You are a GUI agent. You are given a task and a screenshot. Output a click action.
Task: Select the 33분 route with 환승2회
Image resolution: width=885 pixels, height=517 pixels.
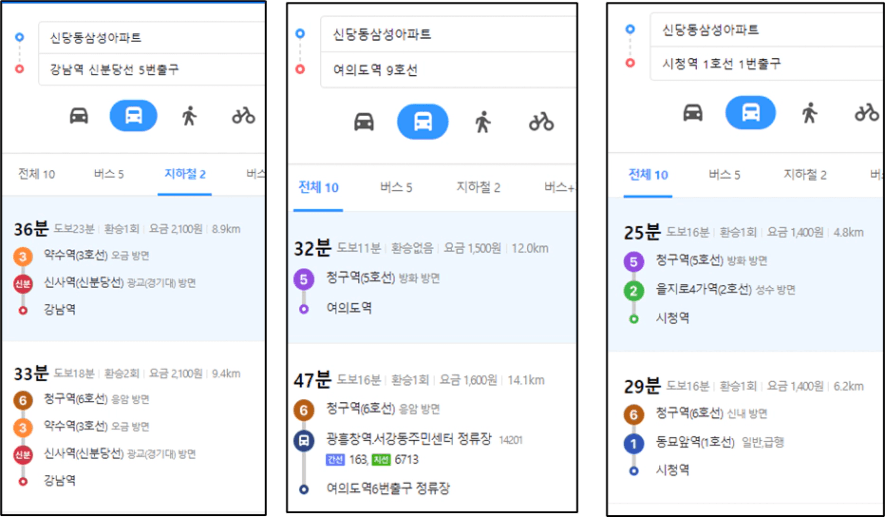[x=134, y=426]
